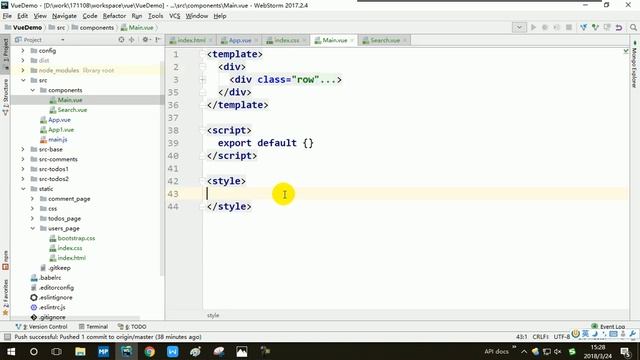Click the Run button in toolbar
Screen dimensions: 640x360
click(533, 27)
